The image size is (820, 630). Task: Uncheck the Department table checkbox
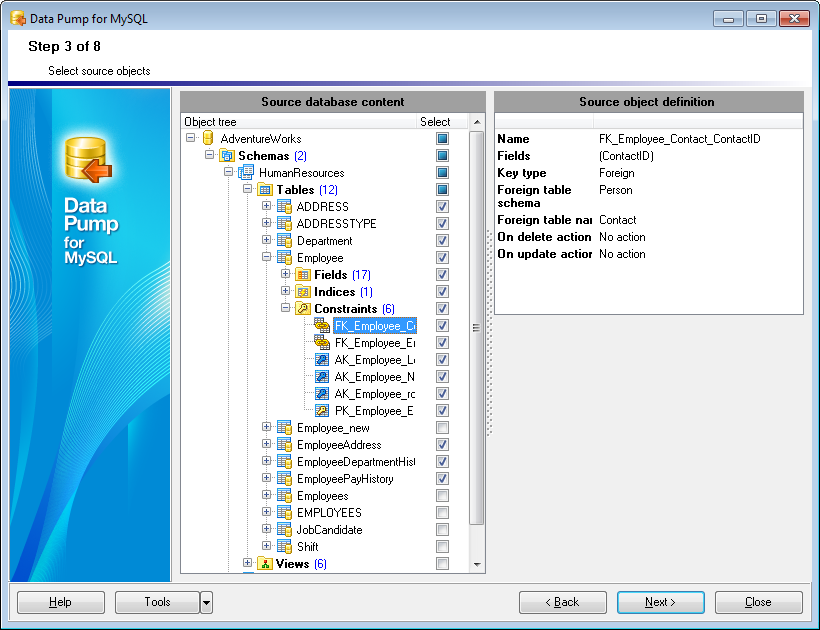coord(442,241)
